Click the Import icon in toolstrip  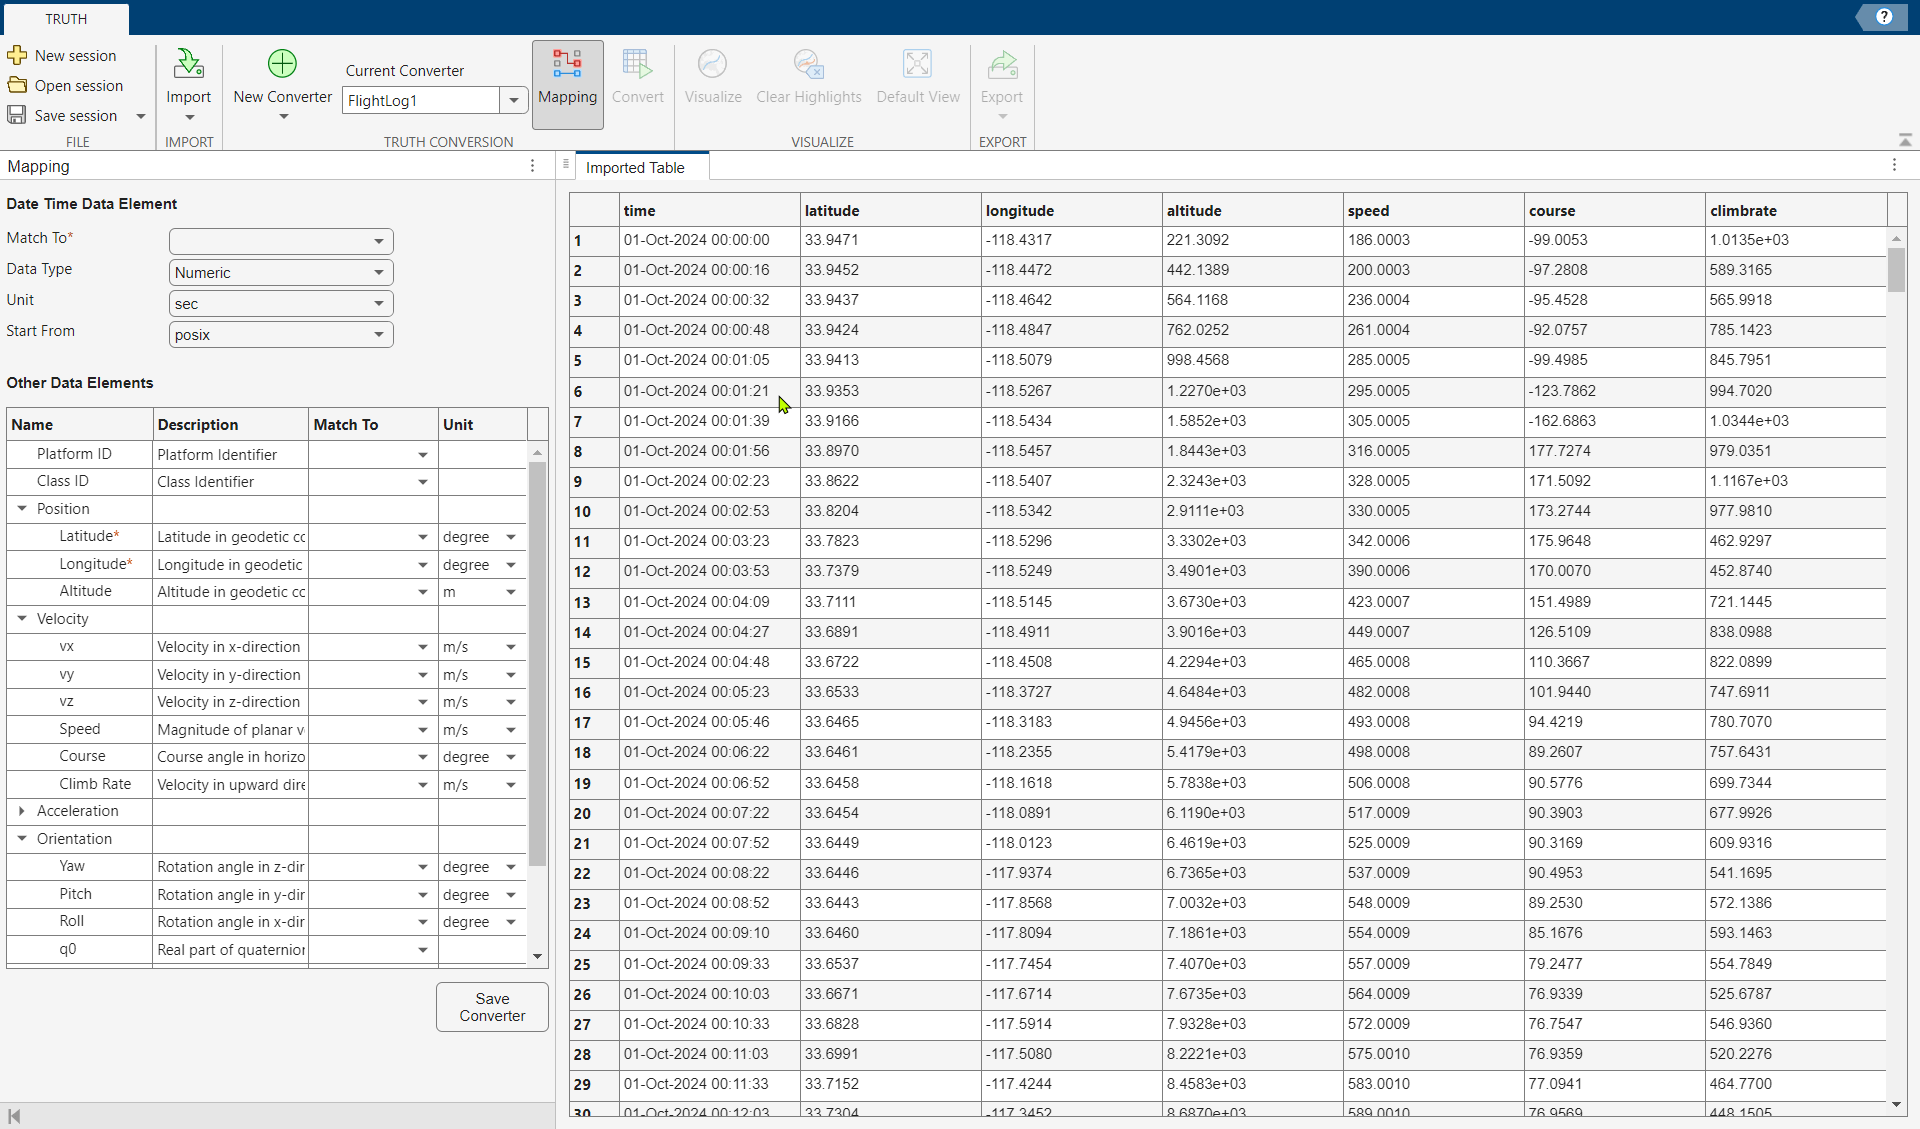(188, 65)
